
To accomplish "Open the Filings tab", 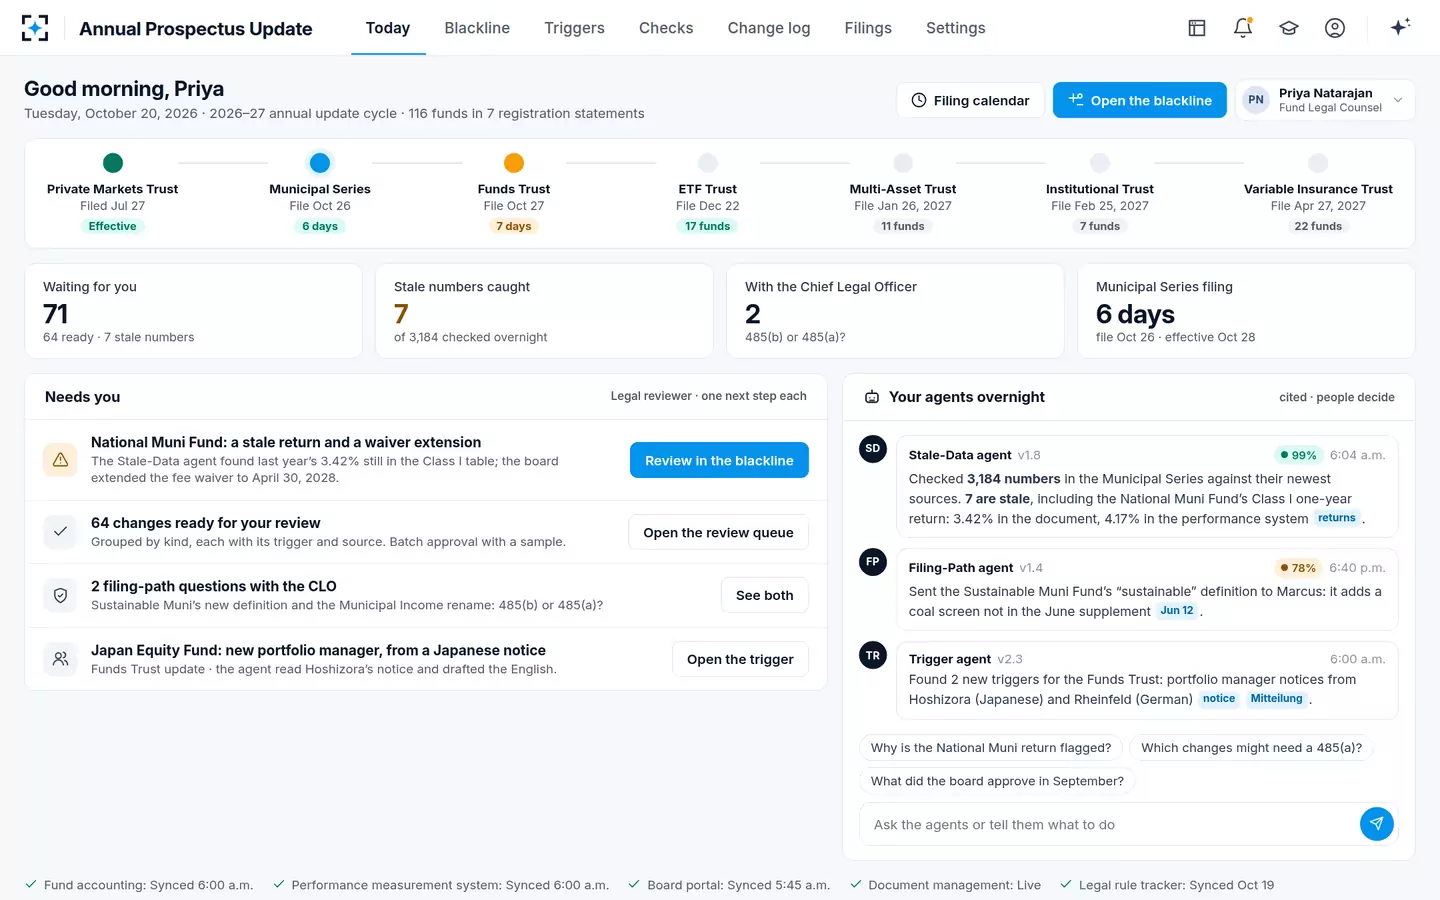I will (x=868, y=28).
